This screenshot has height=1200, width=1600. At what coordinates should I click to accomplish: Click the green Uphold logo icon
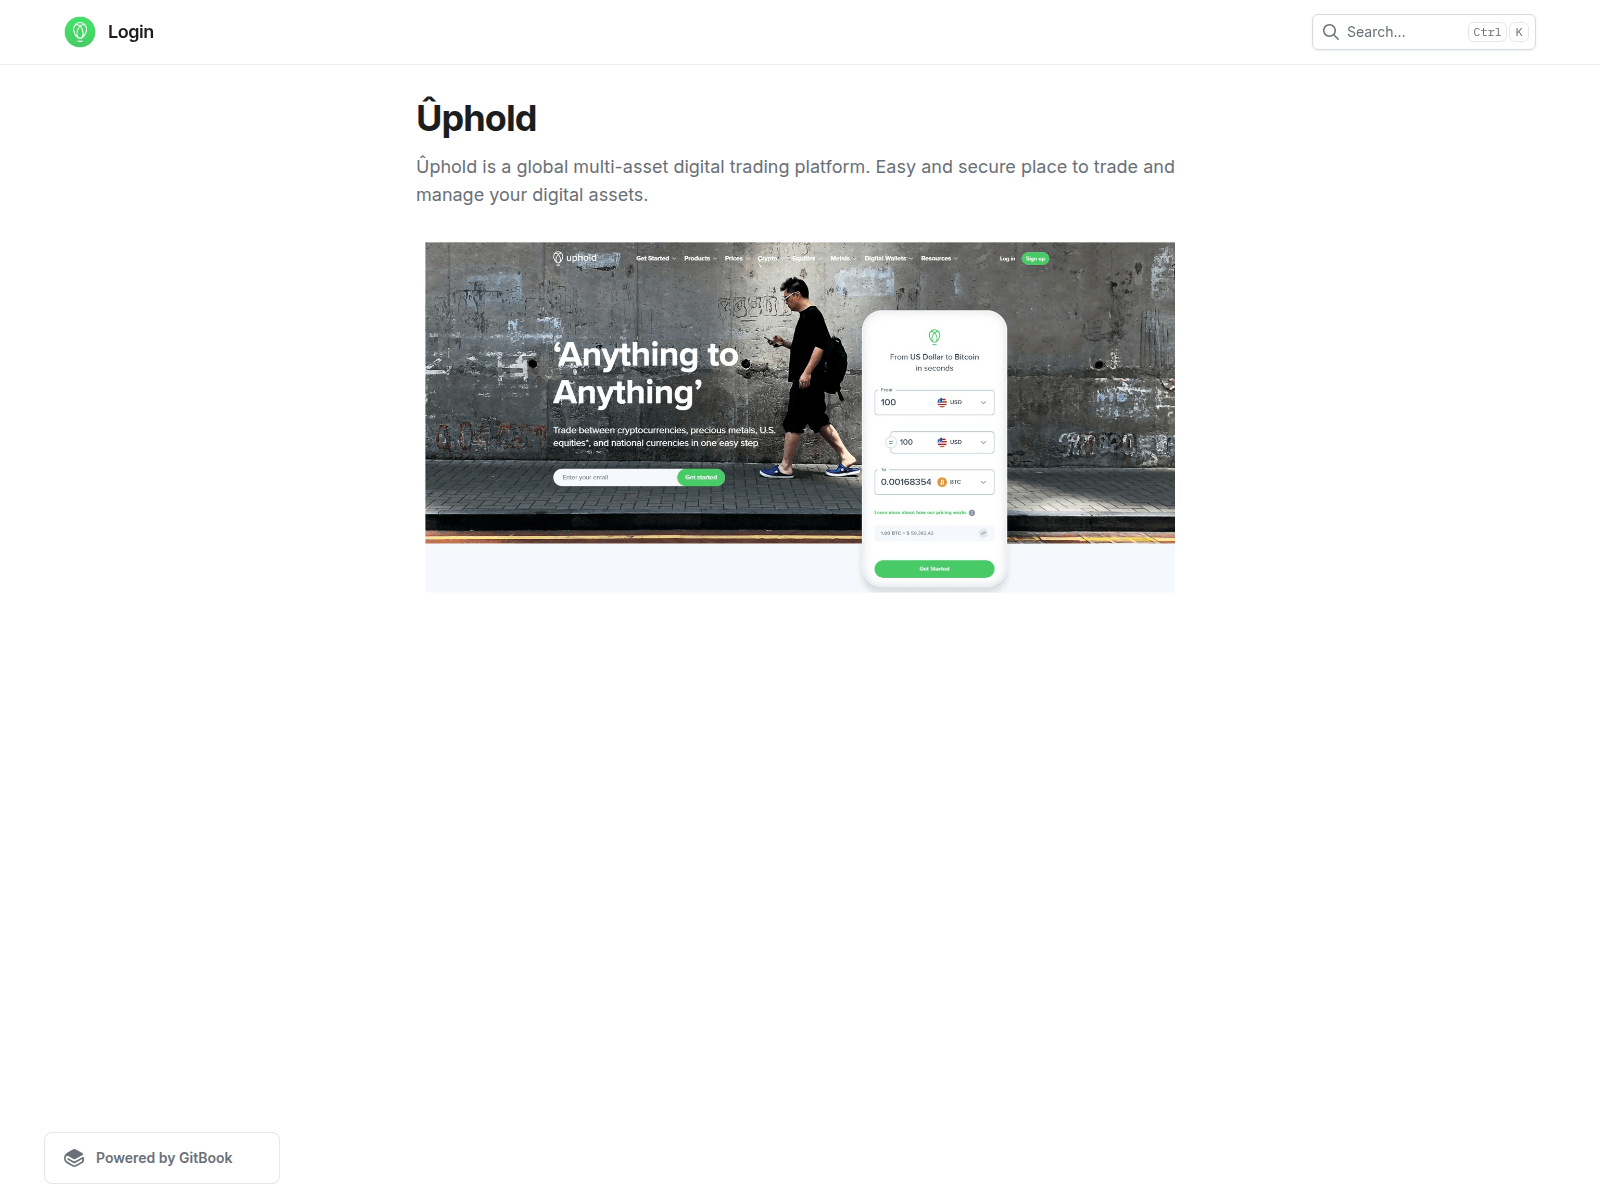click(80, 32)
